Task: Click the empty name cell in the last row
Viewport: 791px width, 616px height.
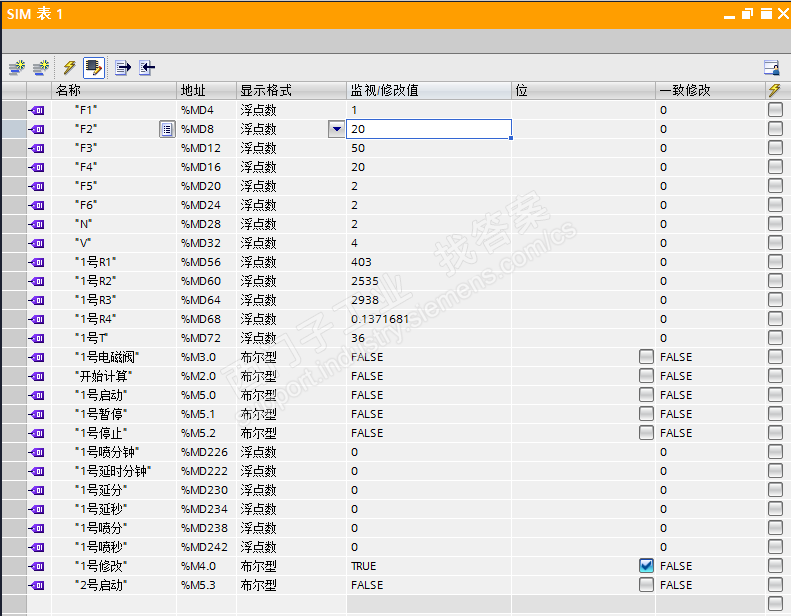Action: (x=114, y=604)
